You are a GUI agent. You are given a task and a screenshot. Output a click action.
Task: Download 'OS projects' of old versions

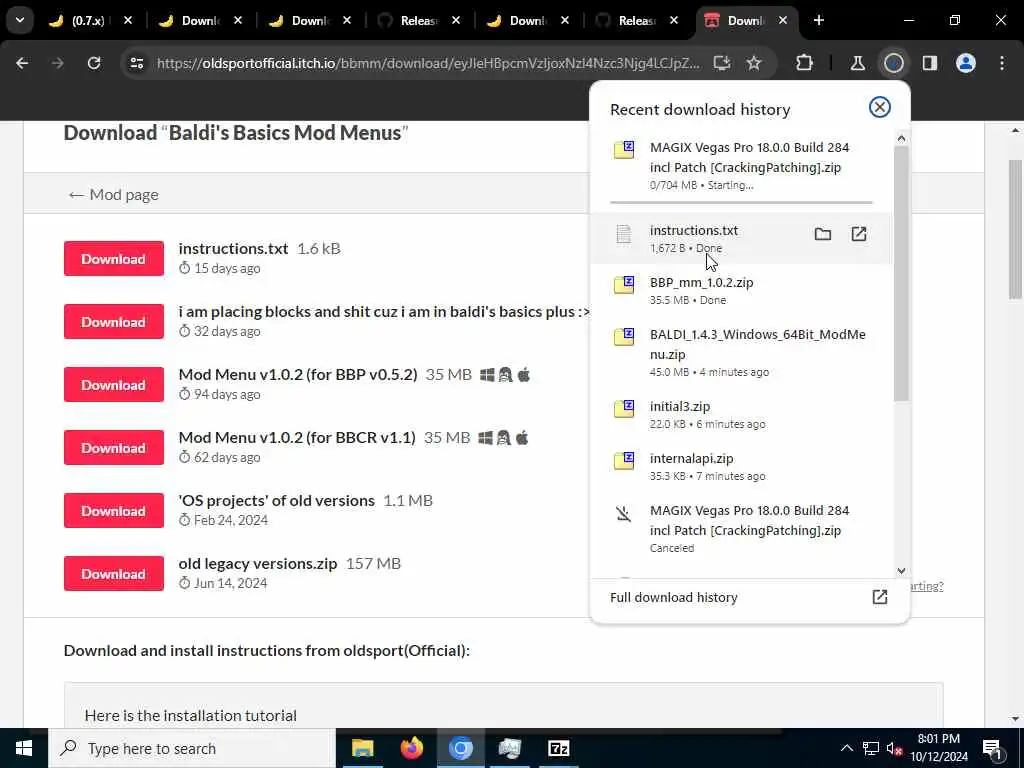pos(114,511)
